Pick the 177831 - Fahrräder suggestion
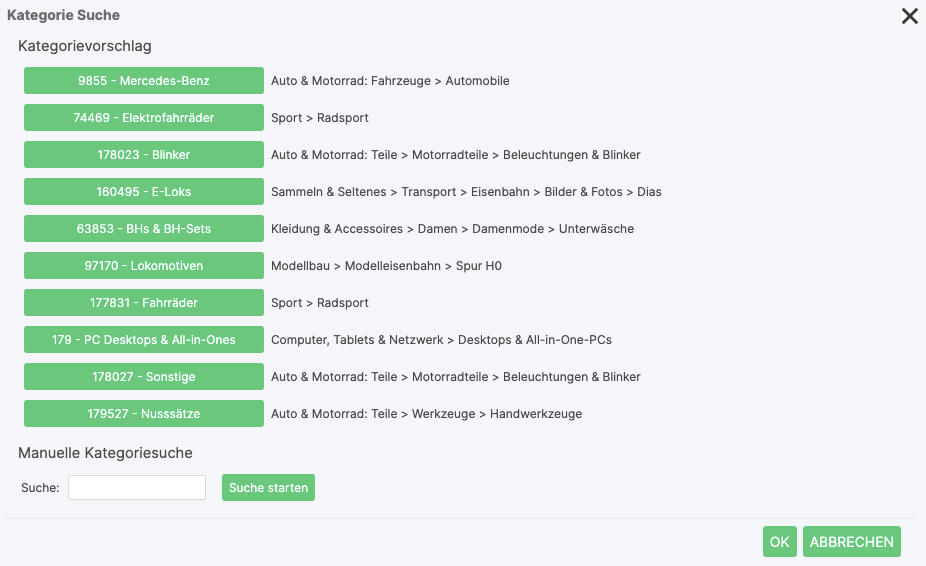926x566 pixels. coord(144,303)
